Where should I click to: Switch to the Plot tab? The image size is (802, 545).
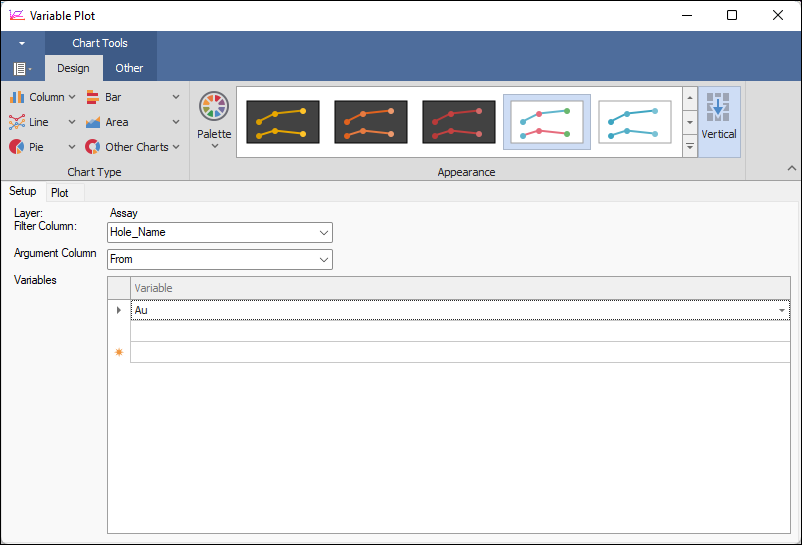pos(60,193)
